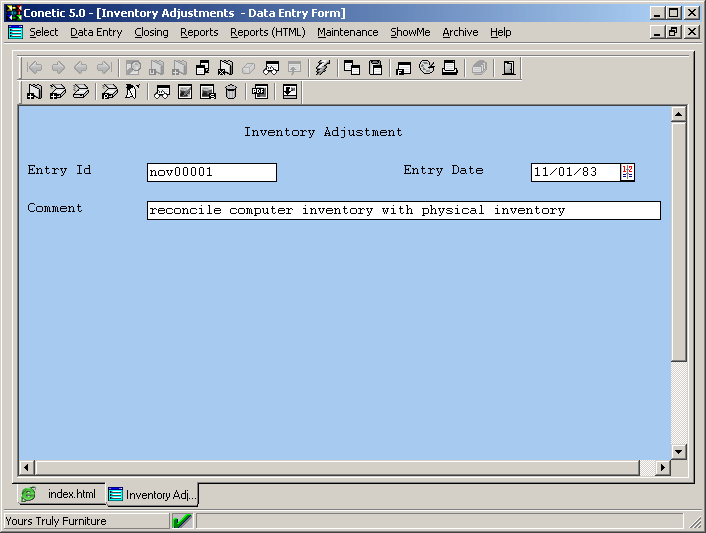Click the globe refresh toolbar icon
This screenshot has height=533, width=706.
click(x=427, y=68)
